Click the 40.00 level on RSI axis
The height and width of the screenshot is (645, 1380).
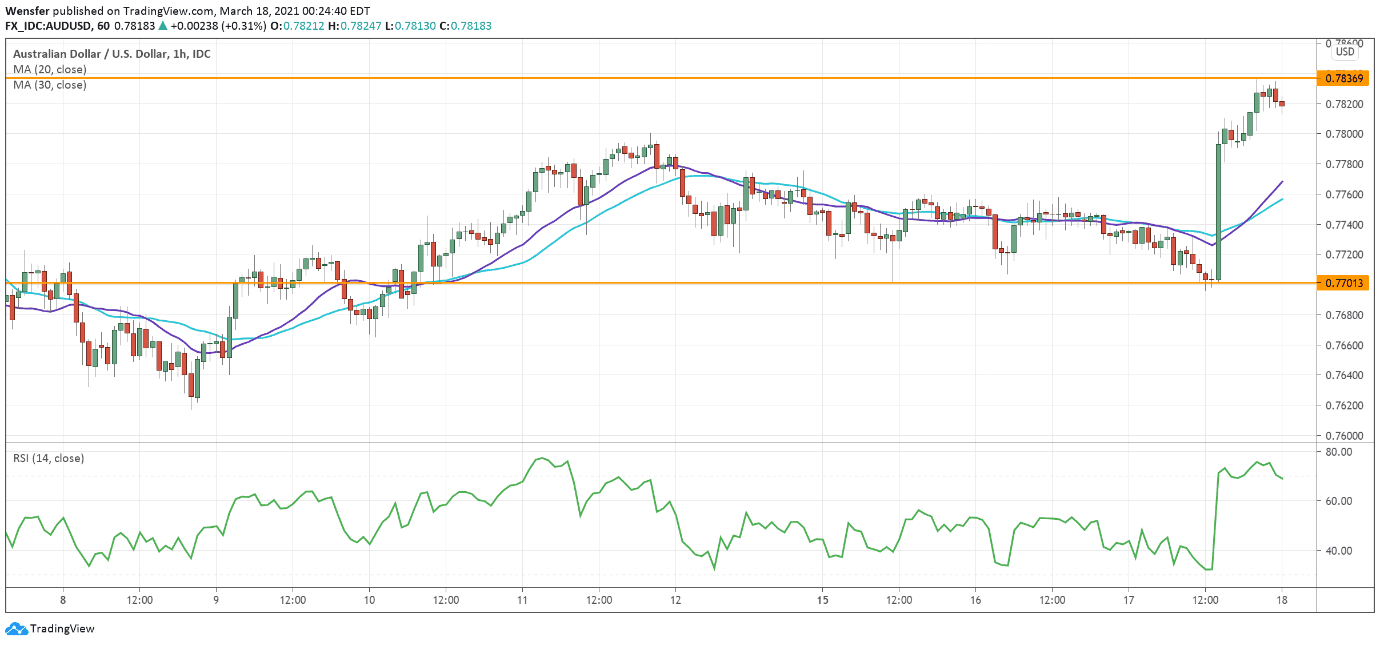point(1339,551)
